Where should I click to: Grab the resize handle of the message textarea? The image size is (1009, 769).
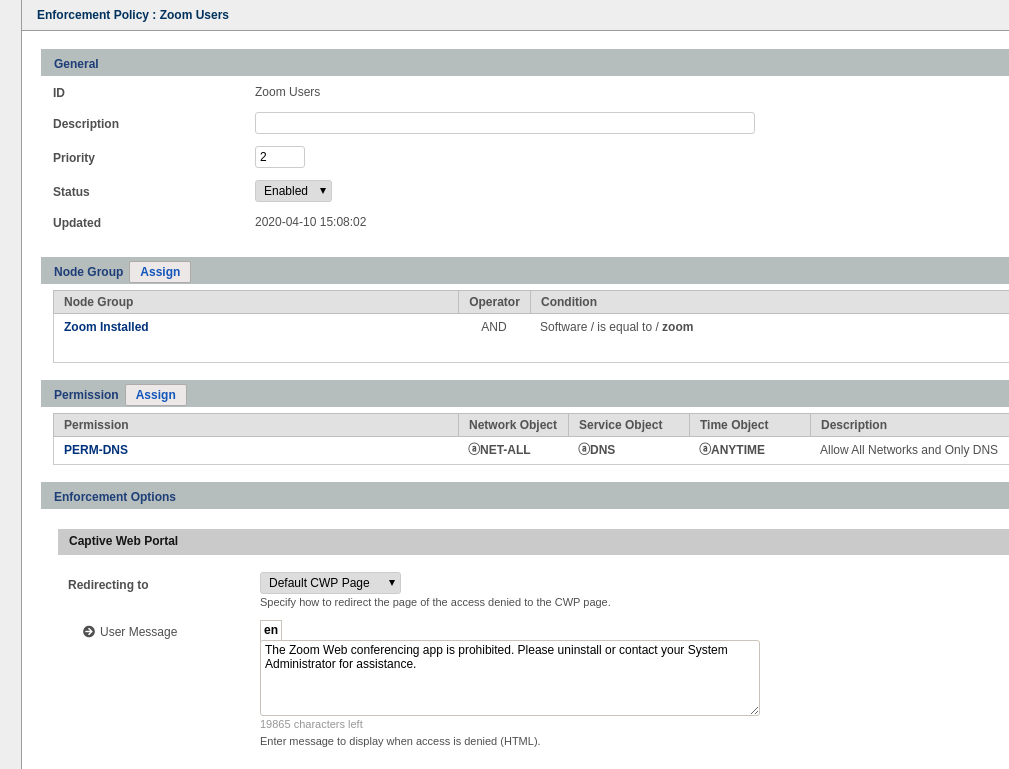754,710
